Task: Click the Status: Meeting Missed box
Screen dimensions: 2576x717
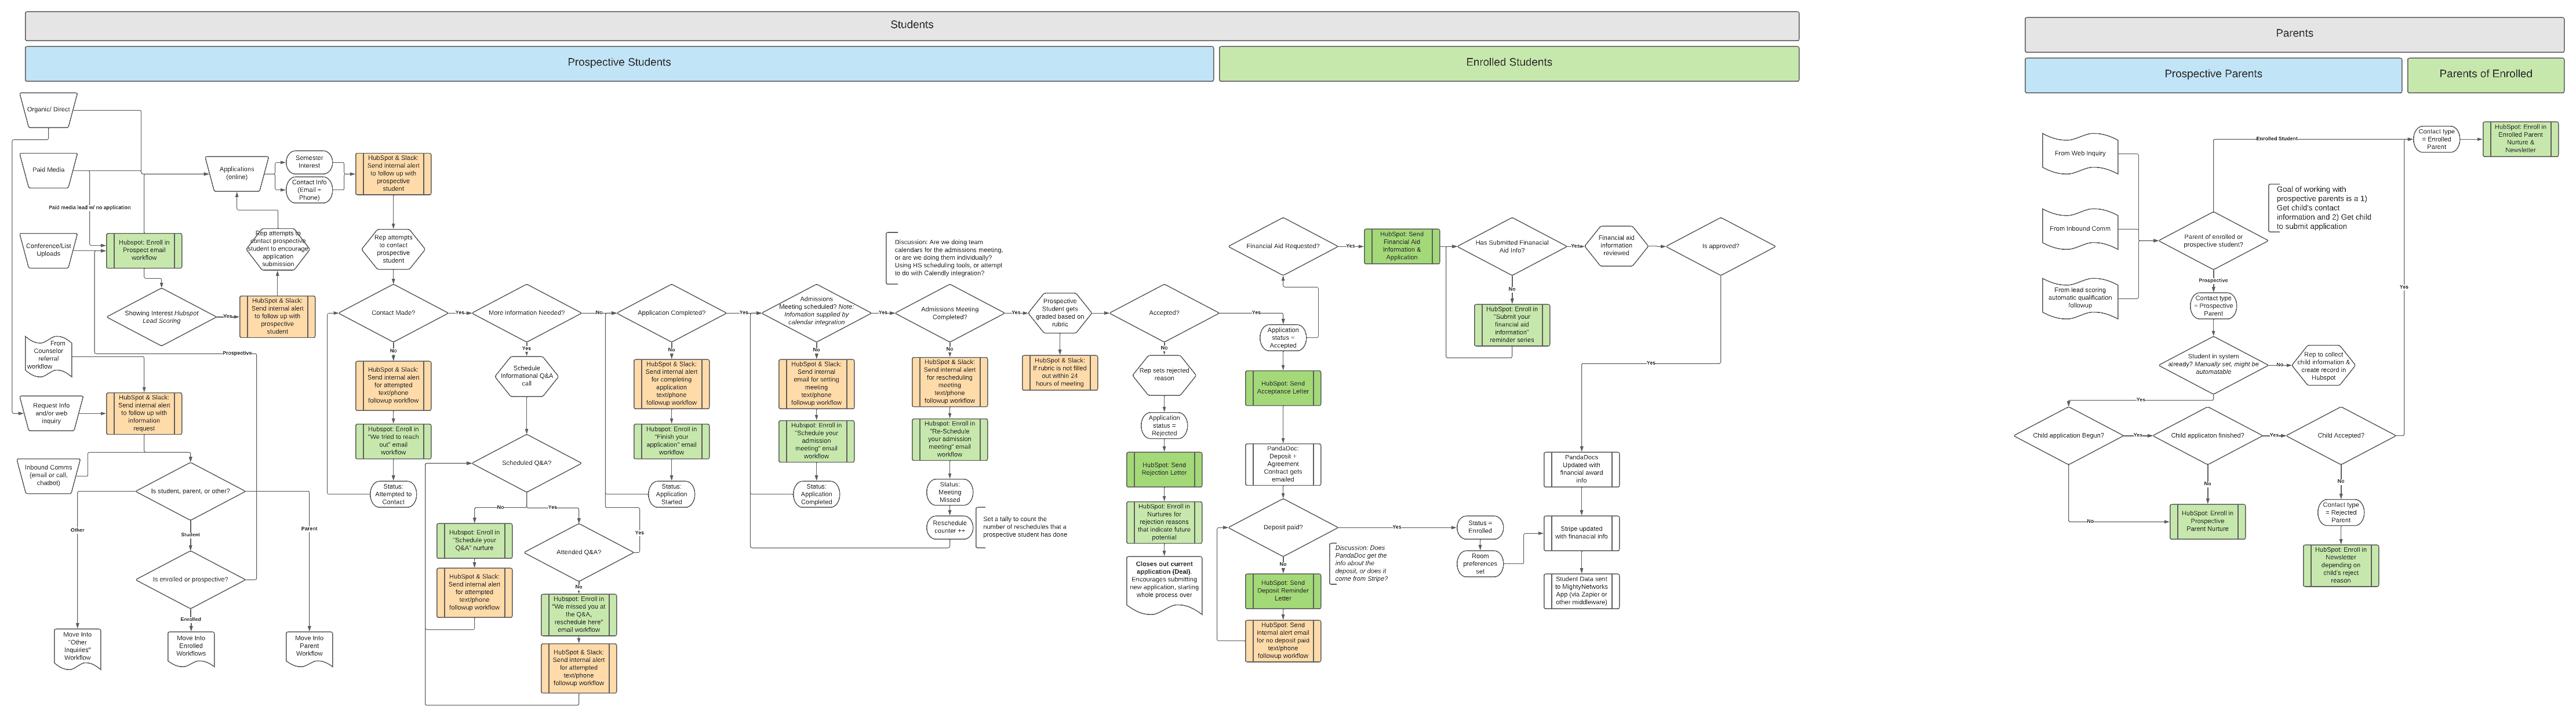Action: (x=949, y=492)
